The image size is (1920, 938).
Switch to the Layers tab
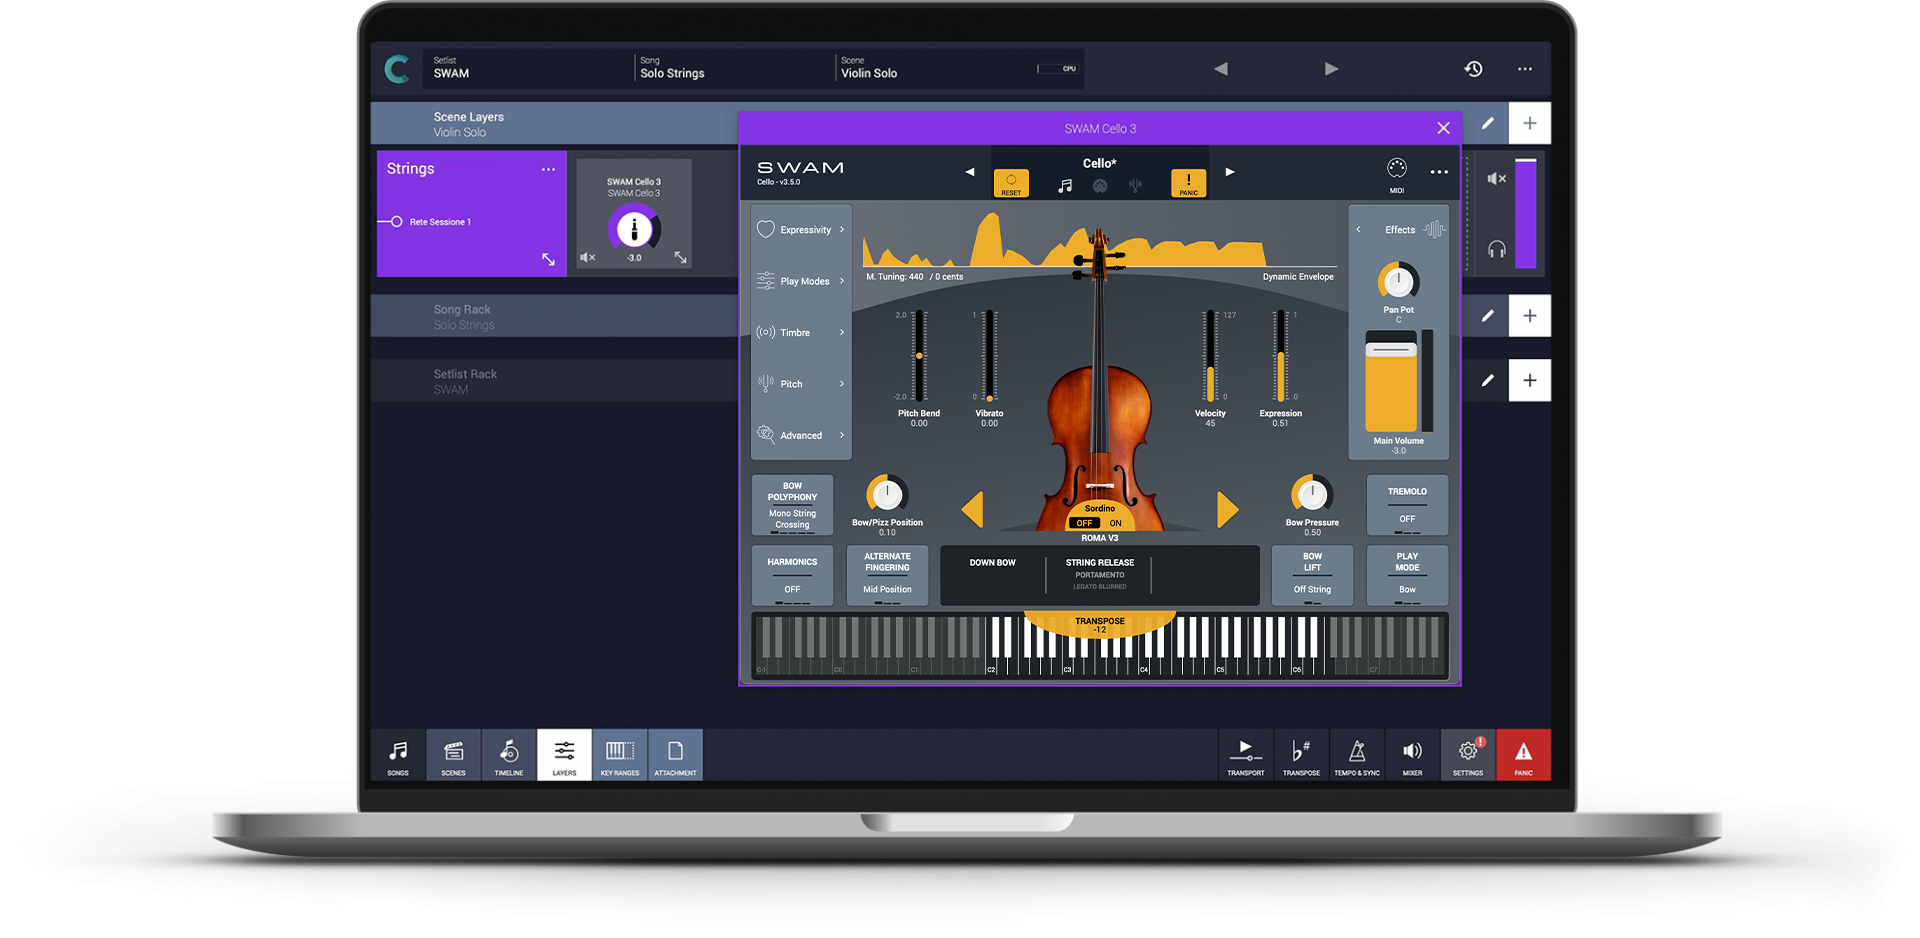[x=564, y=755]
